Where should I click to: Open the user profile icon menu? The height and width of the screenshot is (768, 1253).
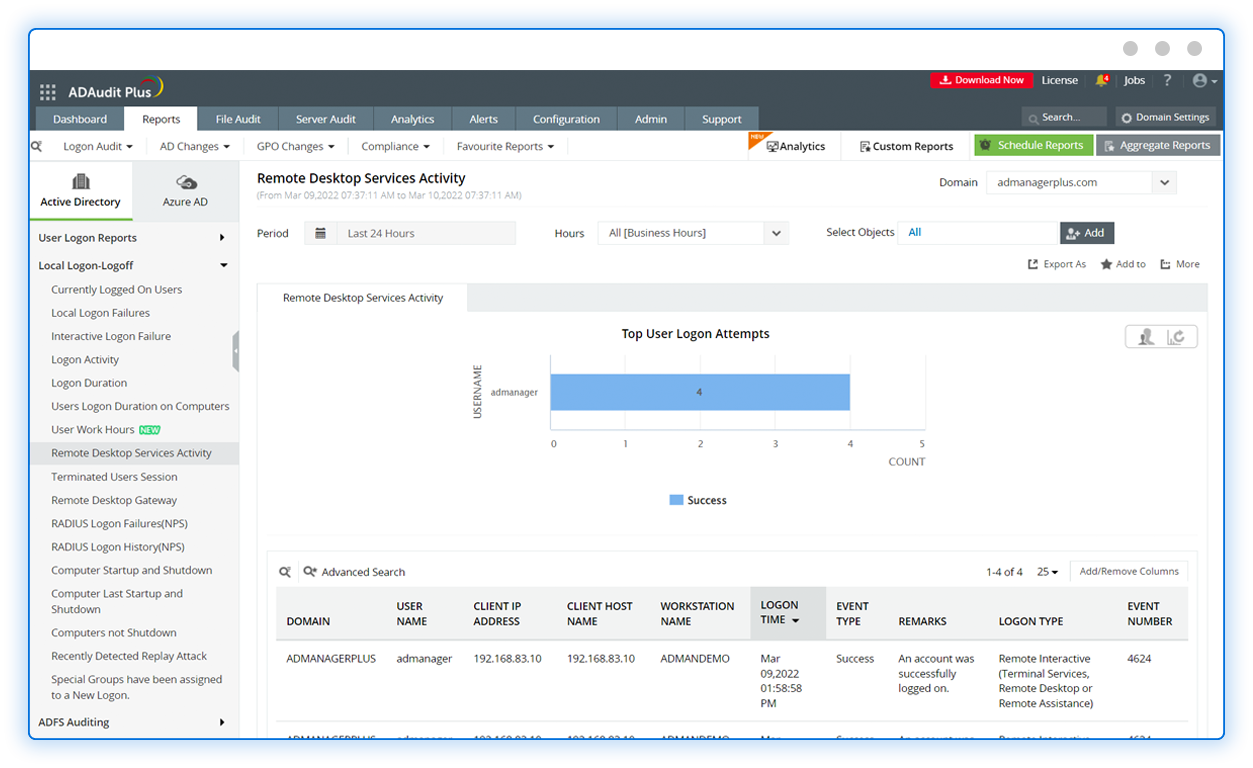(1204, 80)
